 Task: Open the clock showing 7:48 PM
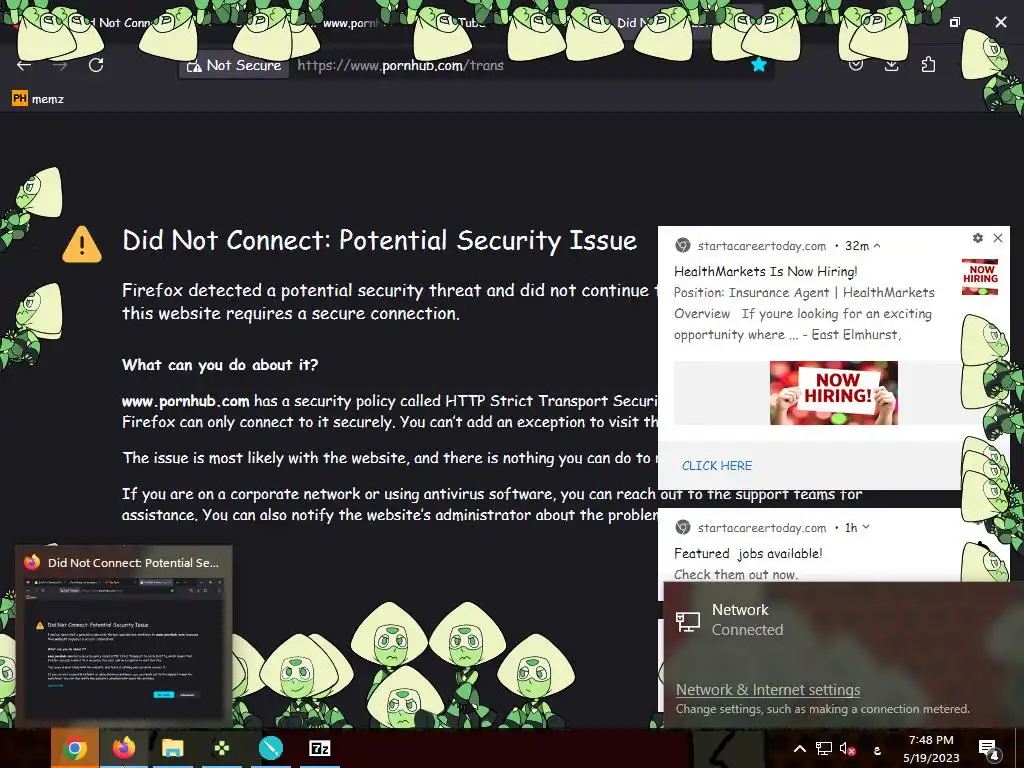[x=931, y=749]
